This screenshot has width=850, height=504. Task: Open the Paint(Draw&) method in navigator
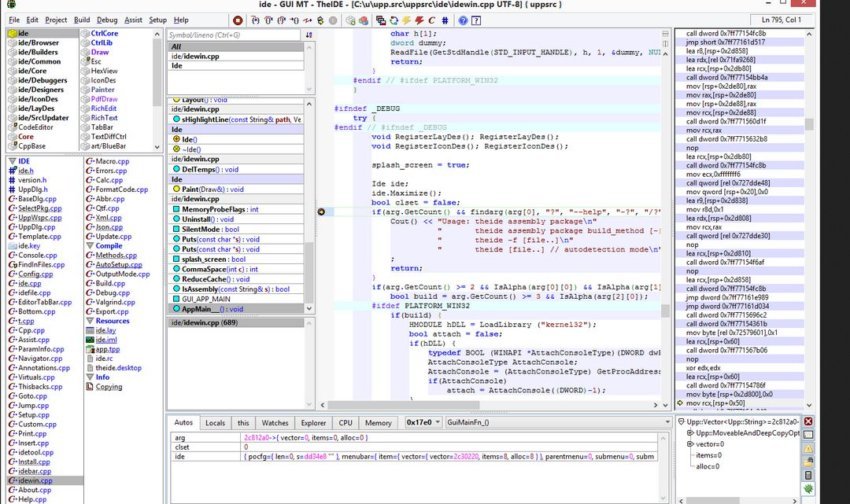(201, 189)
